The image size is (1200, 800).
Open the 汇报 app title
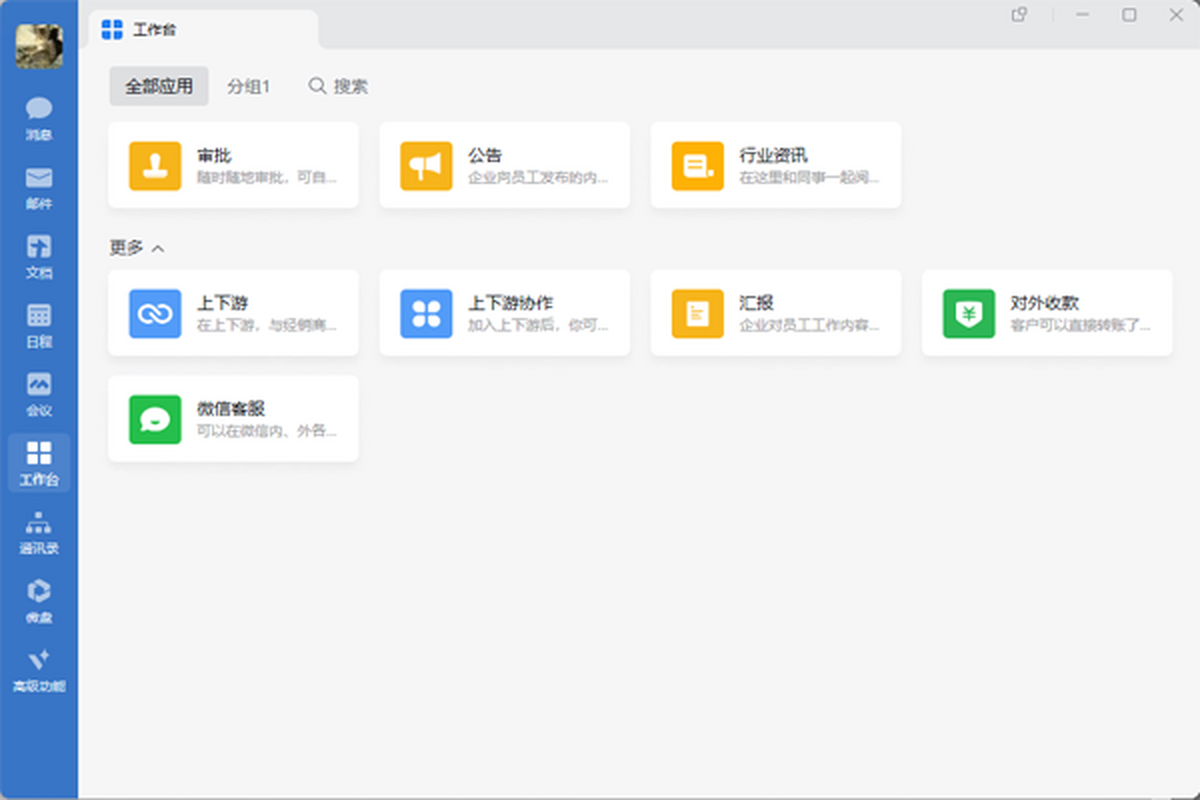[x=756, y=302]
